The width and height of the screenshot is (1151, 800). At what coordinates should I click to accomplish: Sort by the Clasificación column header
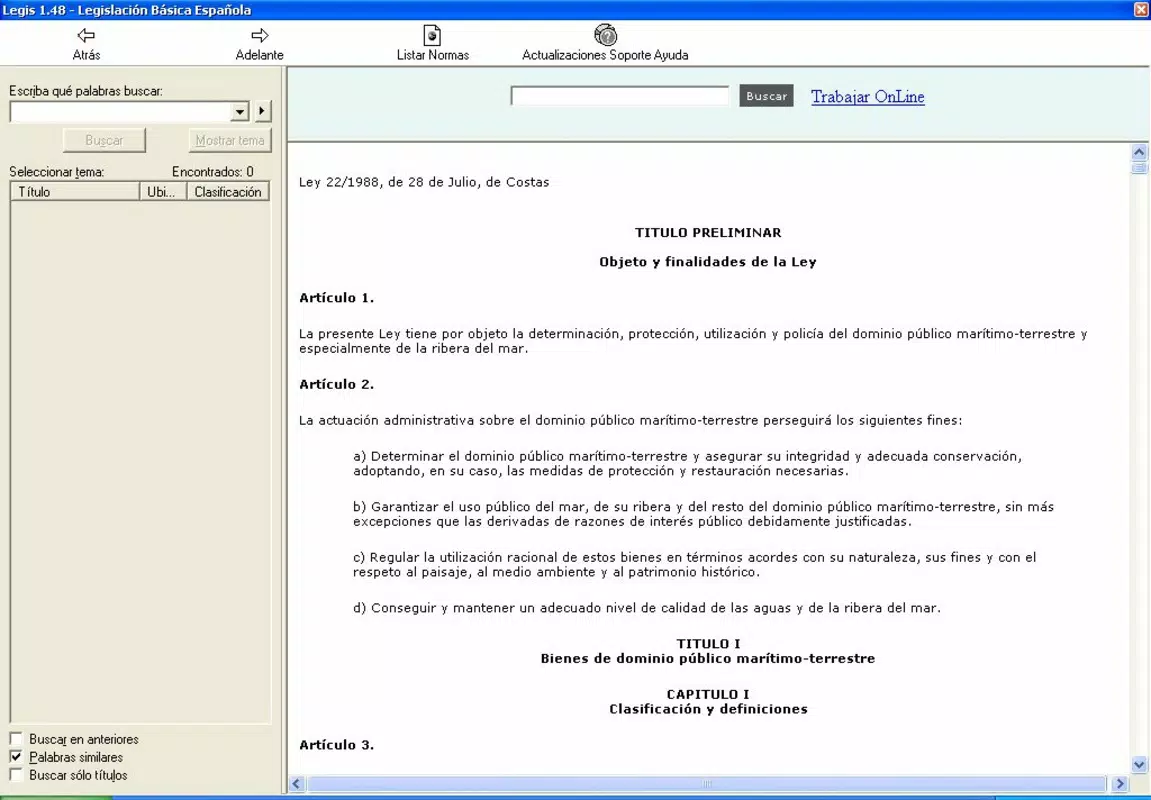(228, 192)
